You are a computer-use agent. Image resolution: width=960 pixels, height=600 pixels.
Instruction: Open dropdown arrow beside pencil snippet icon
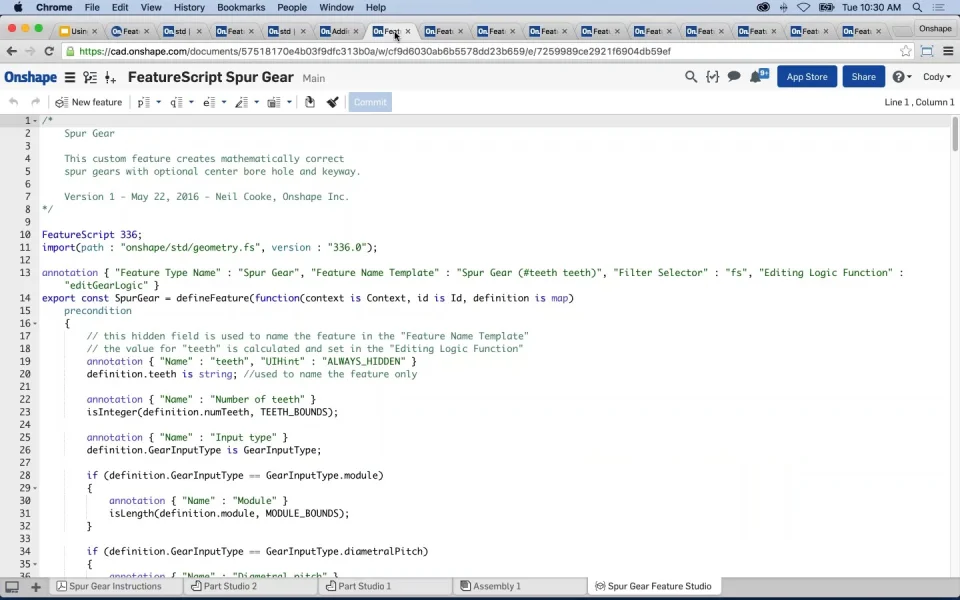(257, 102)
